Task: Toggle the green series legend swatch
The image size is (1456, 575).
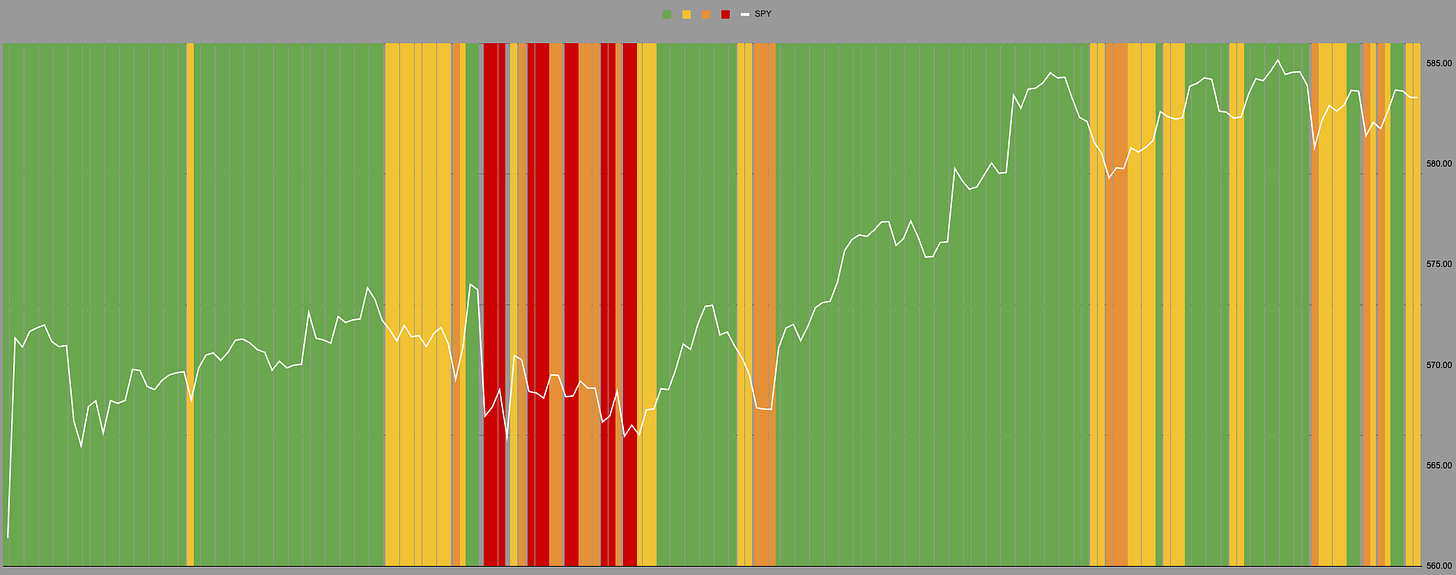Action: 667,14
